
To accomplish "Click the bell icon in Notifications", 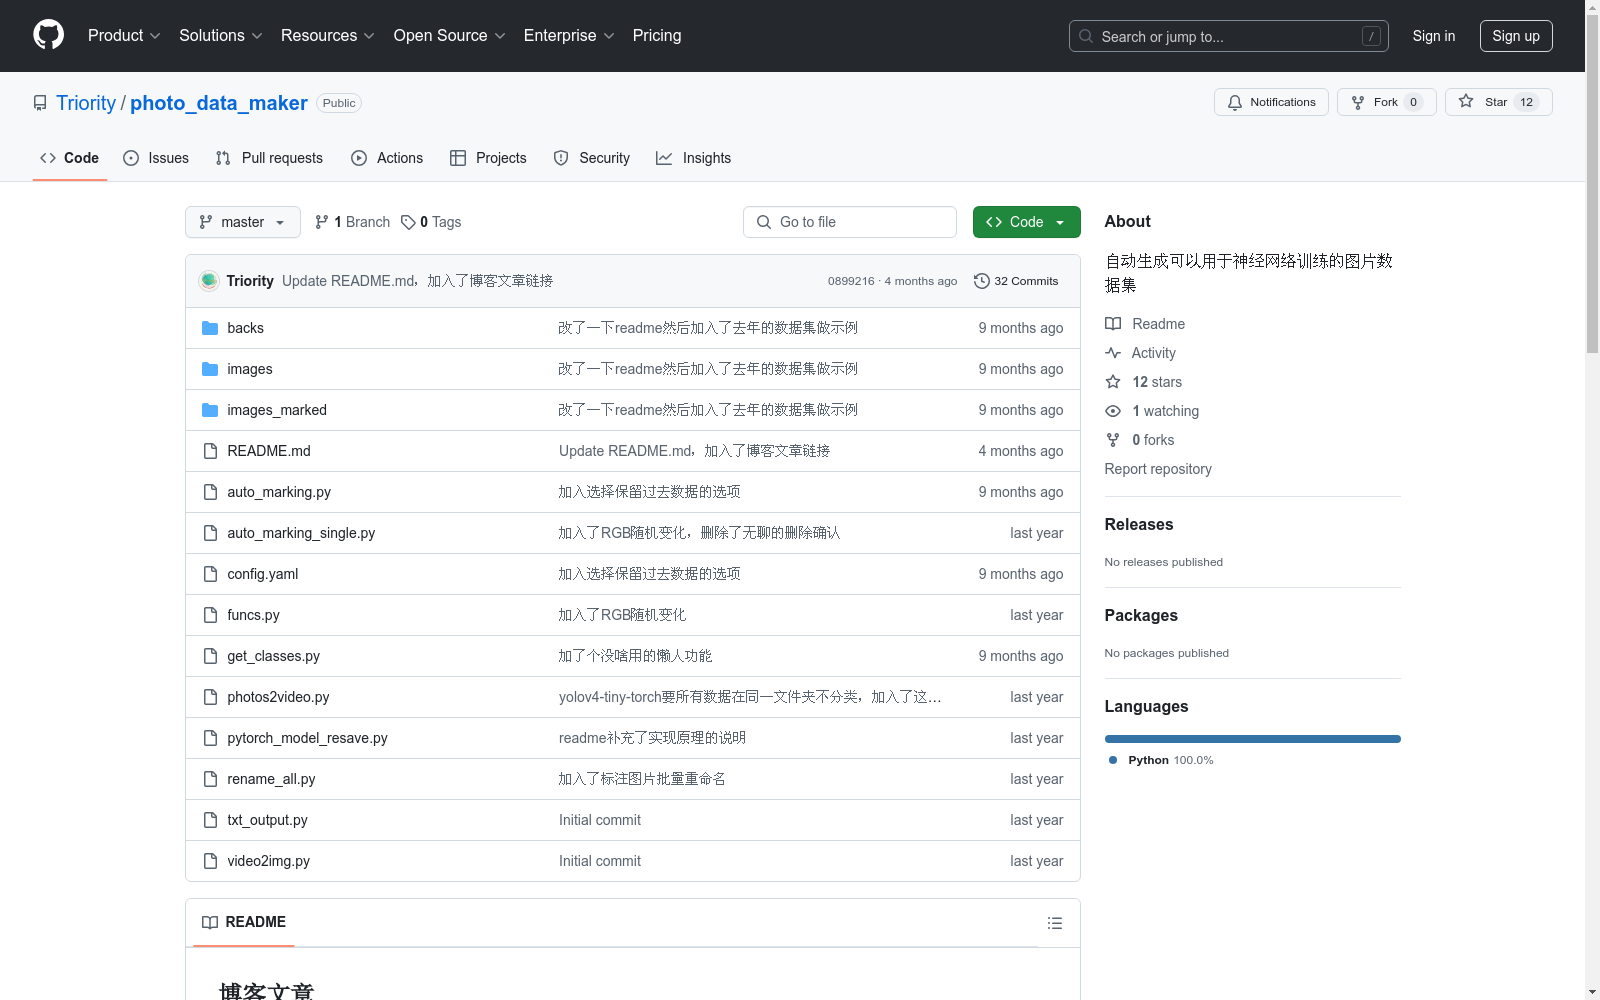I will click(1235, 102).
